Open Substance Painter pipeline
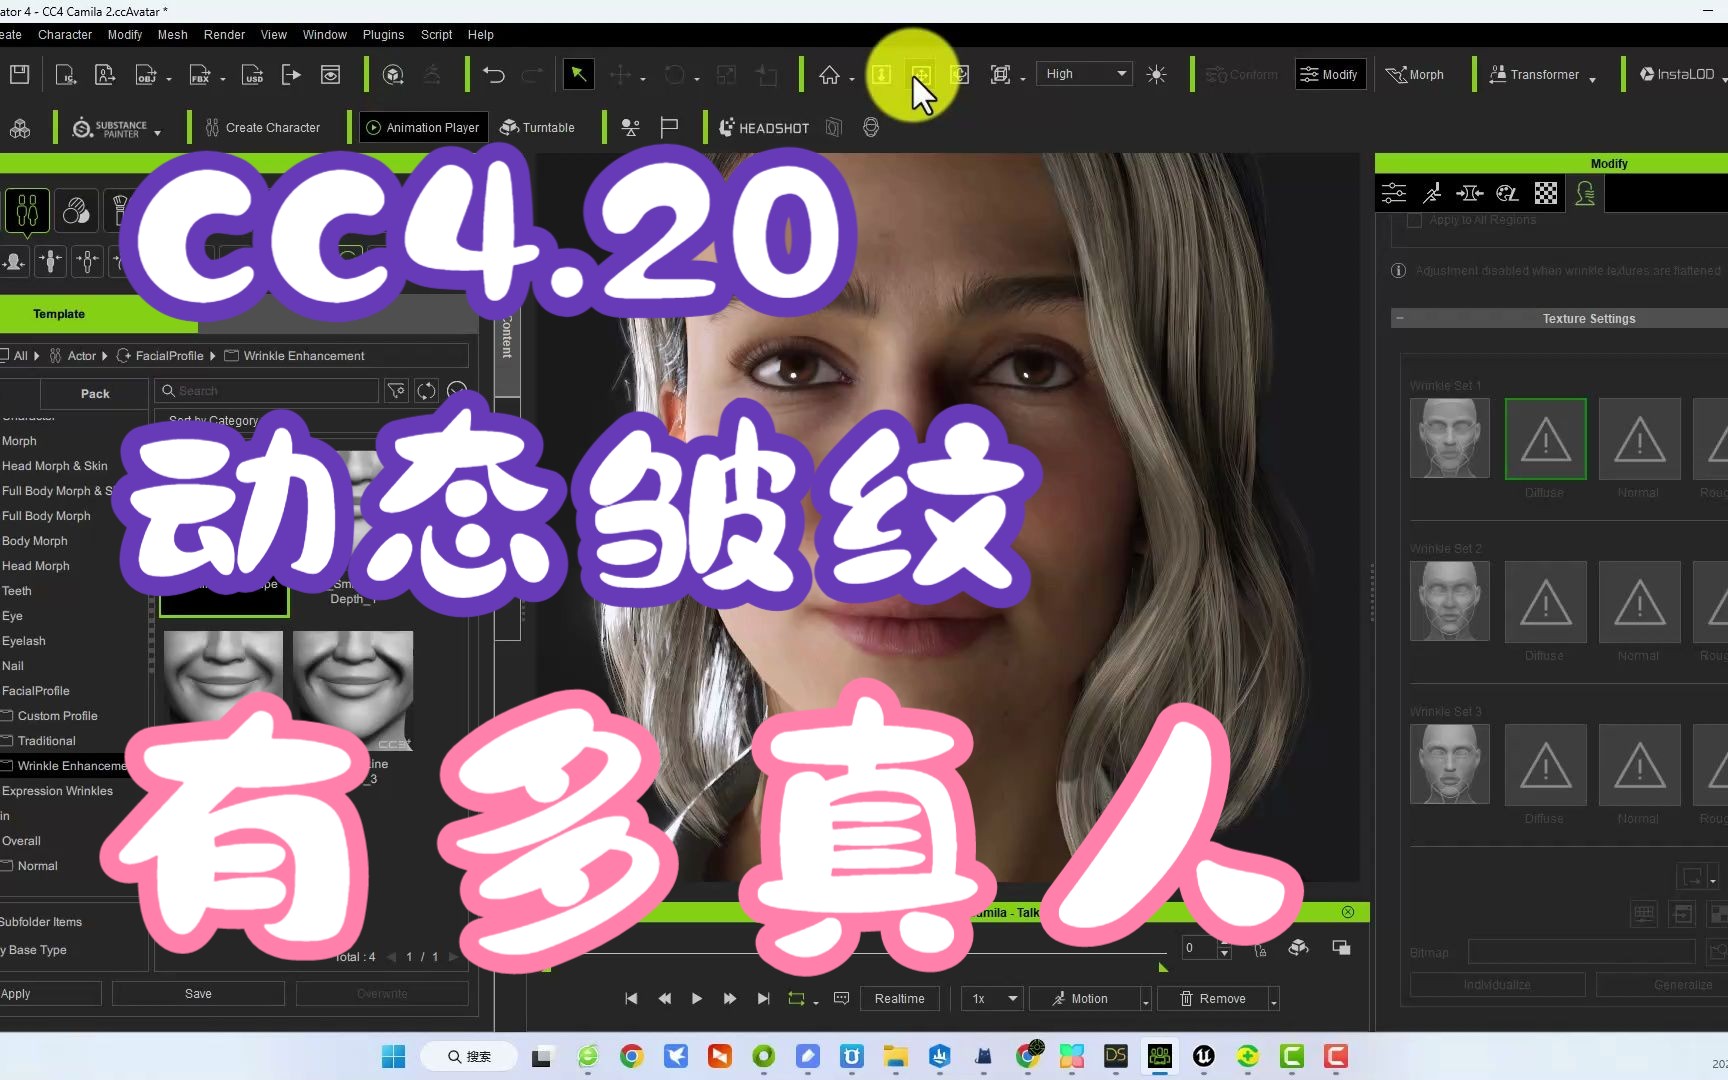 click(109, 128)
